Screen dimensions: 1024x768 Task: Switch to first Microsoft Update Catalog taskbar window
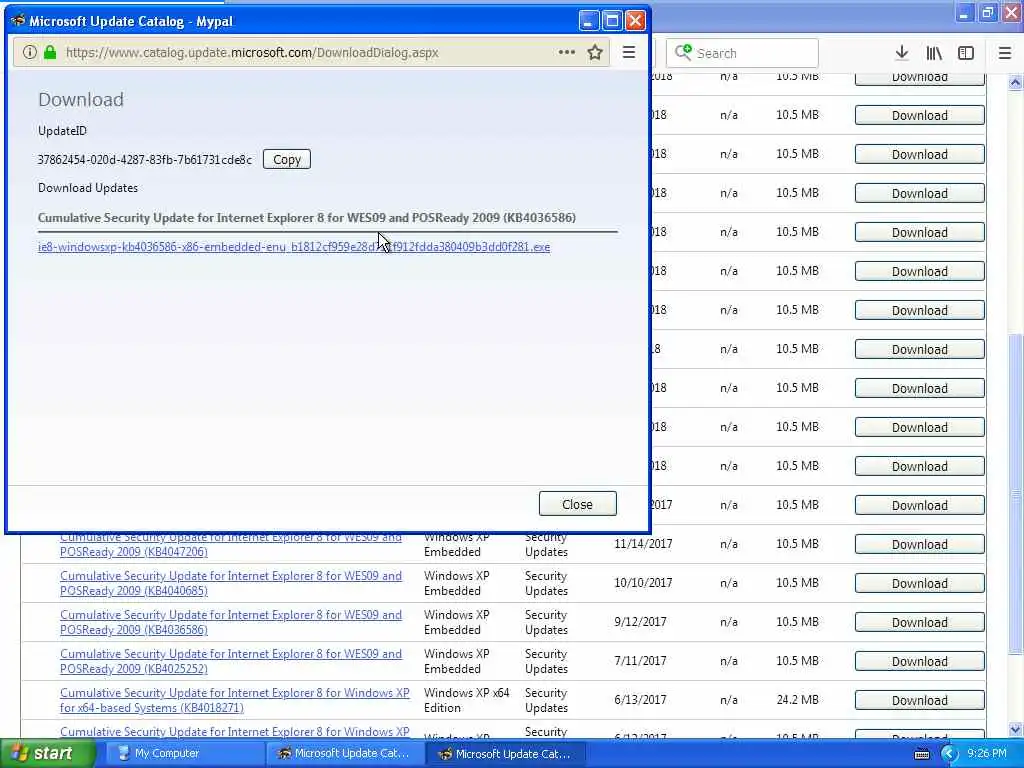coord(345,754)
